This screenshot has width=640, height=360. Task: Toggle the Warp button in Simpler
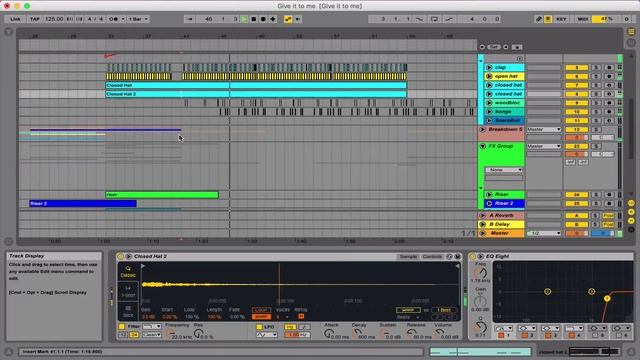(x=407, y=310)
